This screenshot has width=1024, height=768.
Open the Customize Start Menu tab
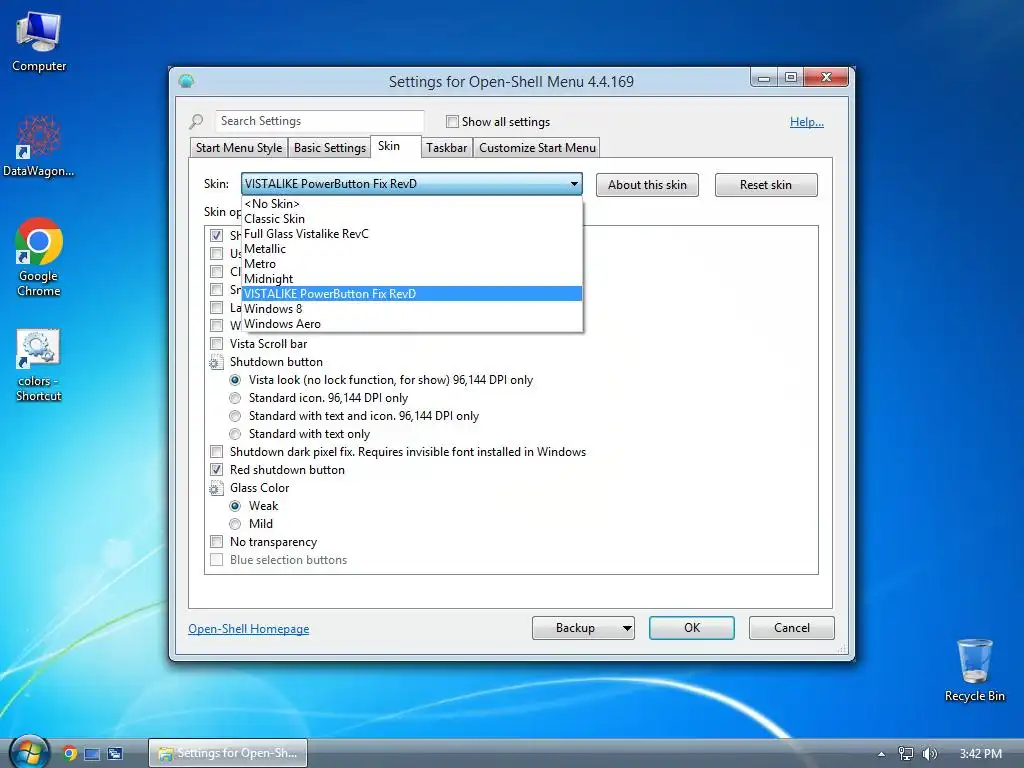tap(537, 148)
